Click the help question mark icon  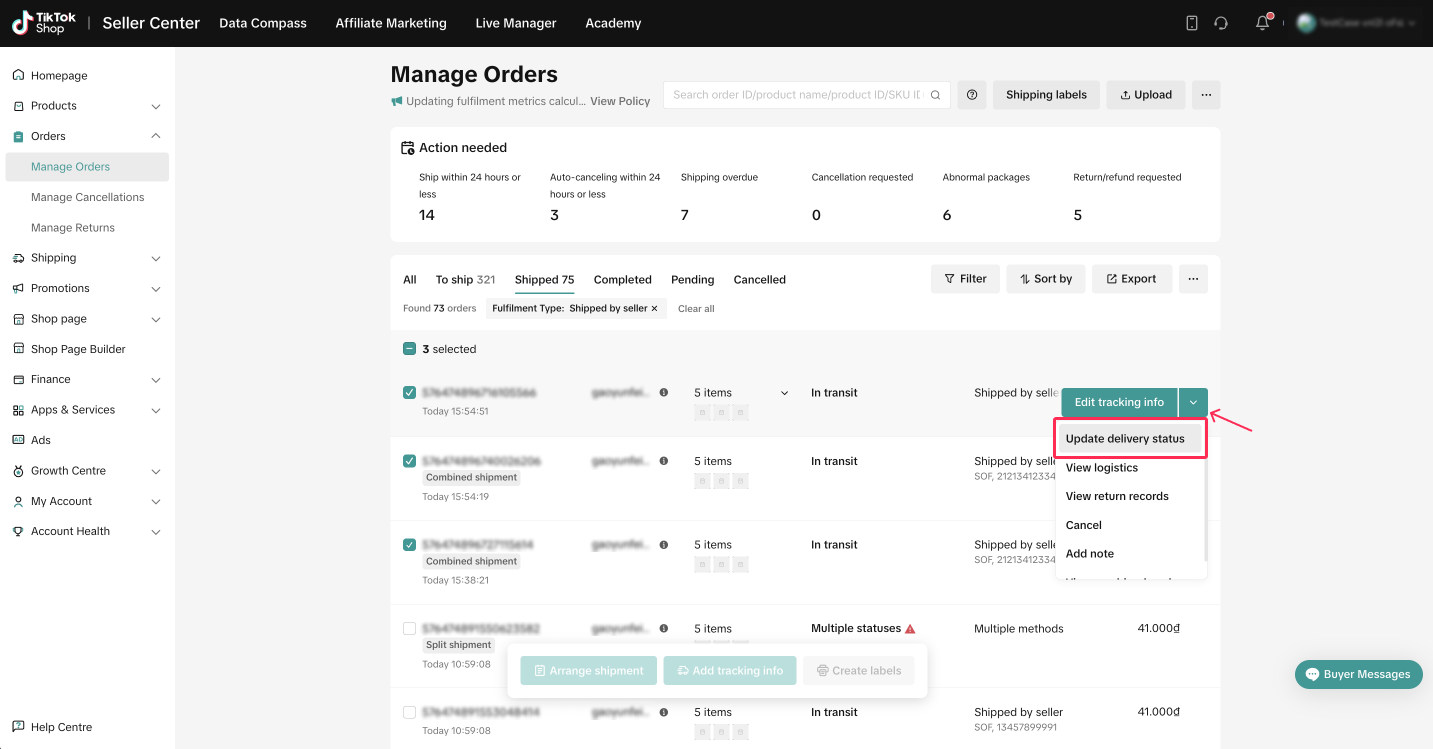click(x=971, y=95)
